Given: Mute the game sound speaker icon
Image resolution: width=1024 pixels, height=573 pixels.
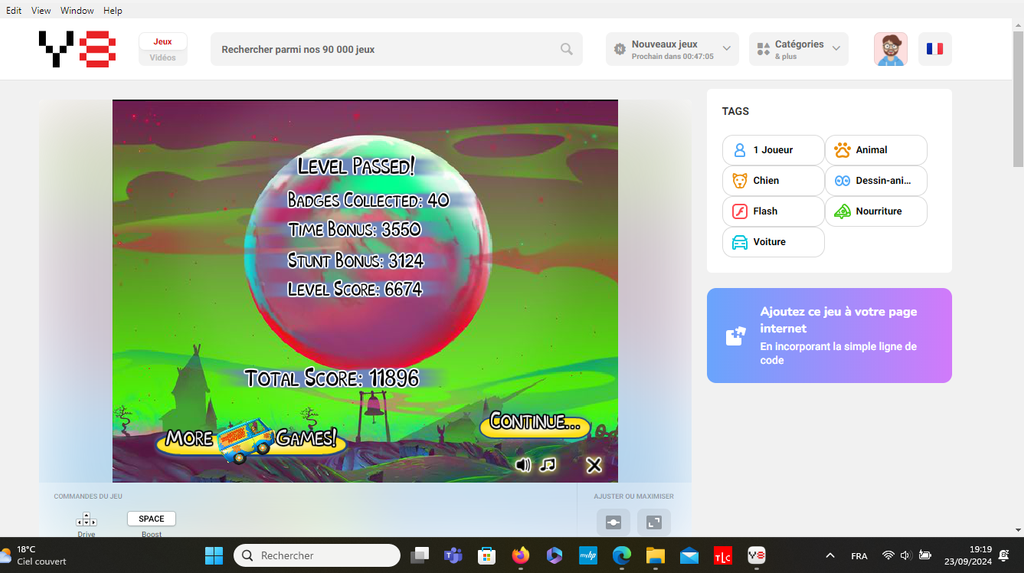Looking at the screenshot, I should pos(523,465).
